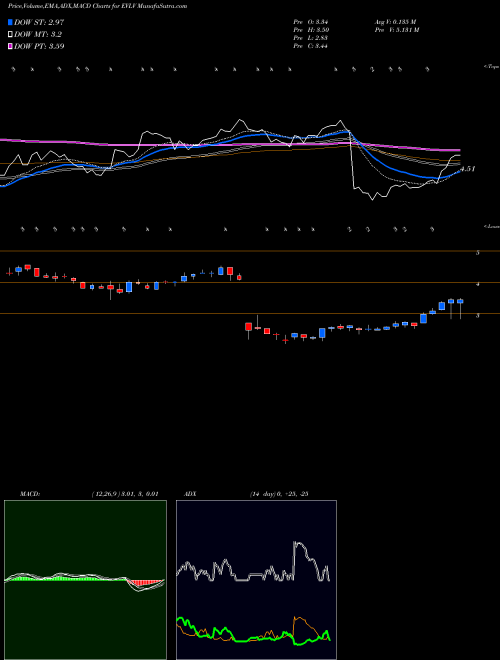
Task: Click the 'Pre O: 3.34' value
Action: point(311,22)
